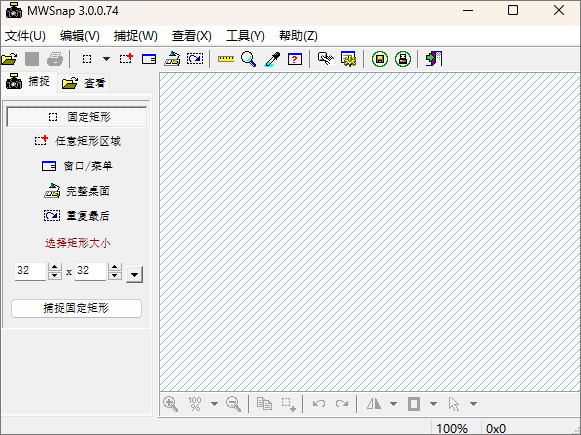This screenshot has width=581, height=435.
Task: Click the full desktop capture toolbar icon
Action: pos(172,59)
